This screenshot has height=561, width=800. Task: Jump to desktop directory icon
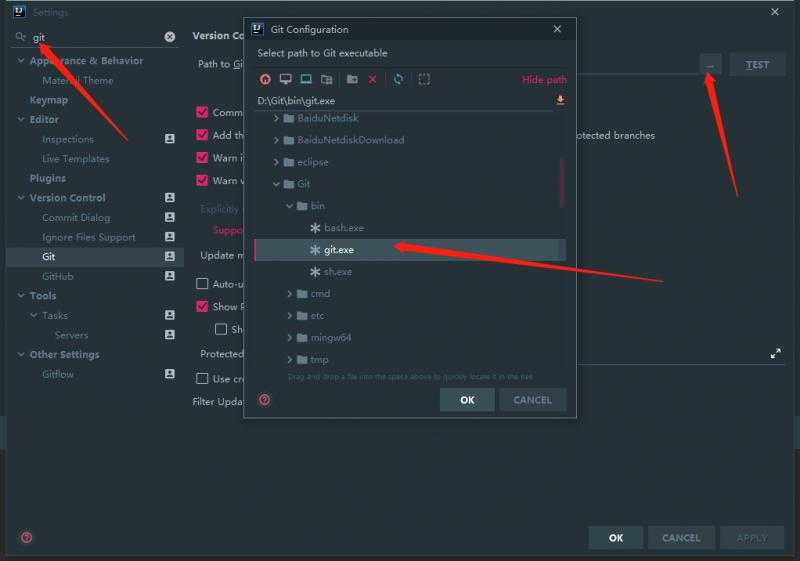[x=286, y=79]
